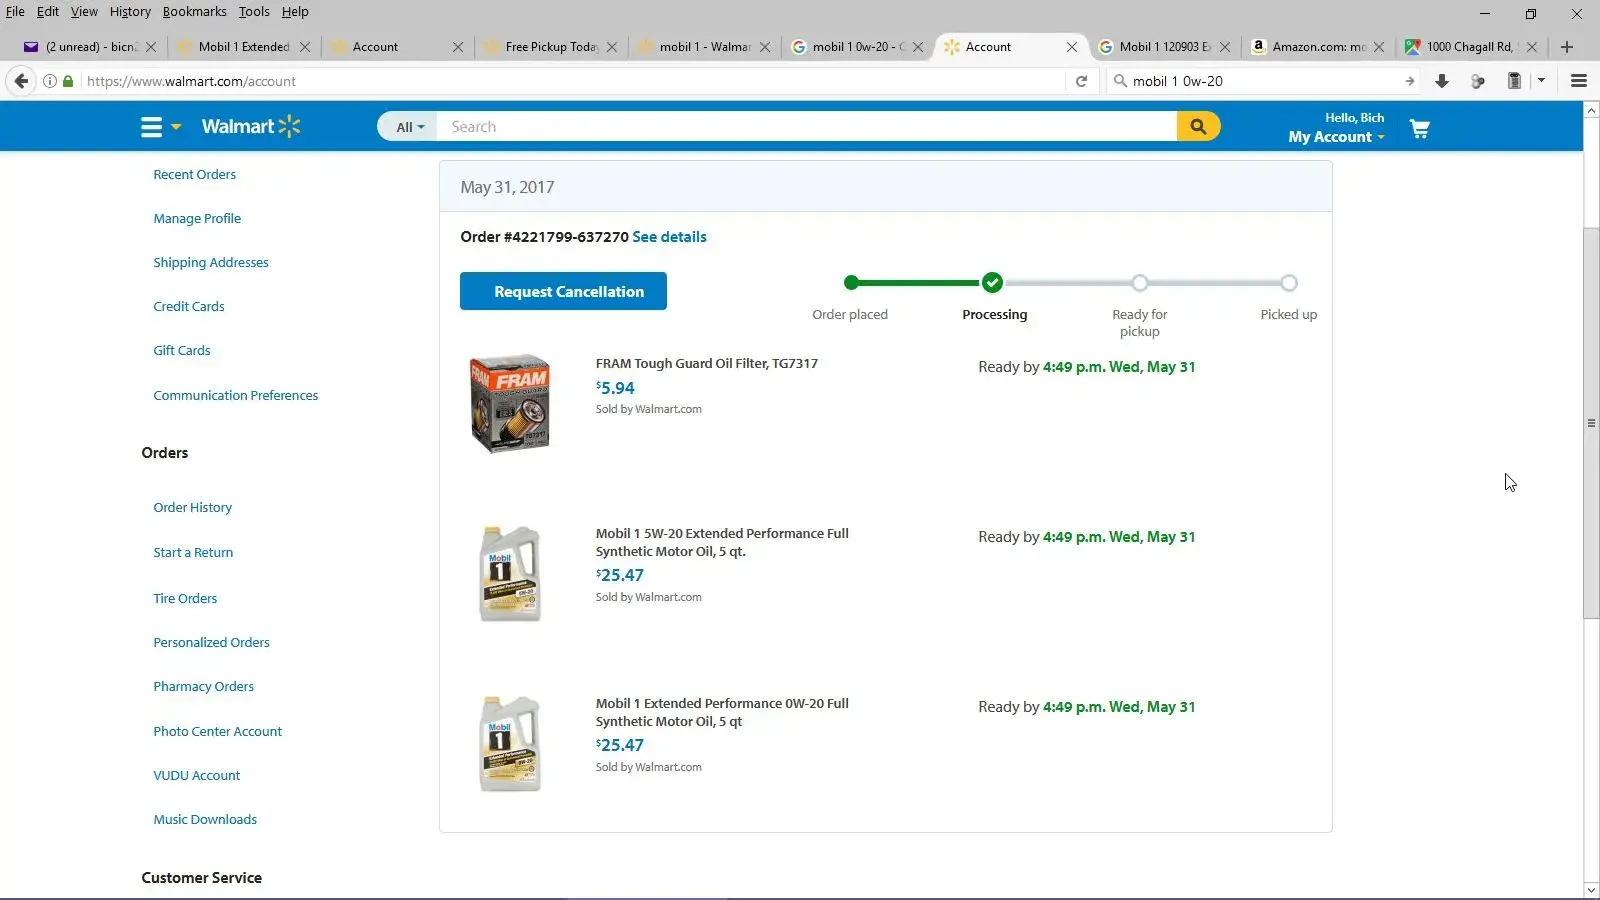This screenshot has height=900, width=1600.
Task: Click the FRAM oil filter product thumbnail
Action: [x=510, y=404]
